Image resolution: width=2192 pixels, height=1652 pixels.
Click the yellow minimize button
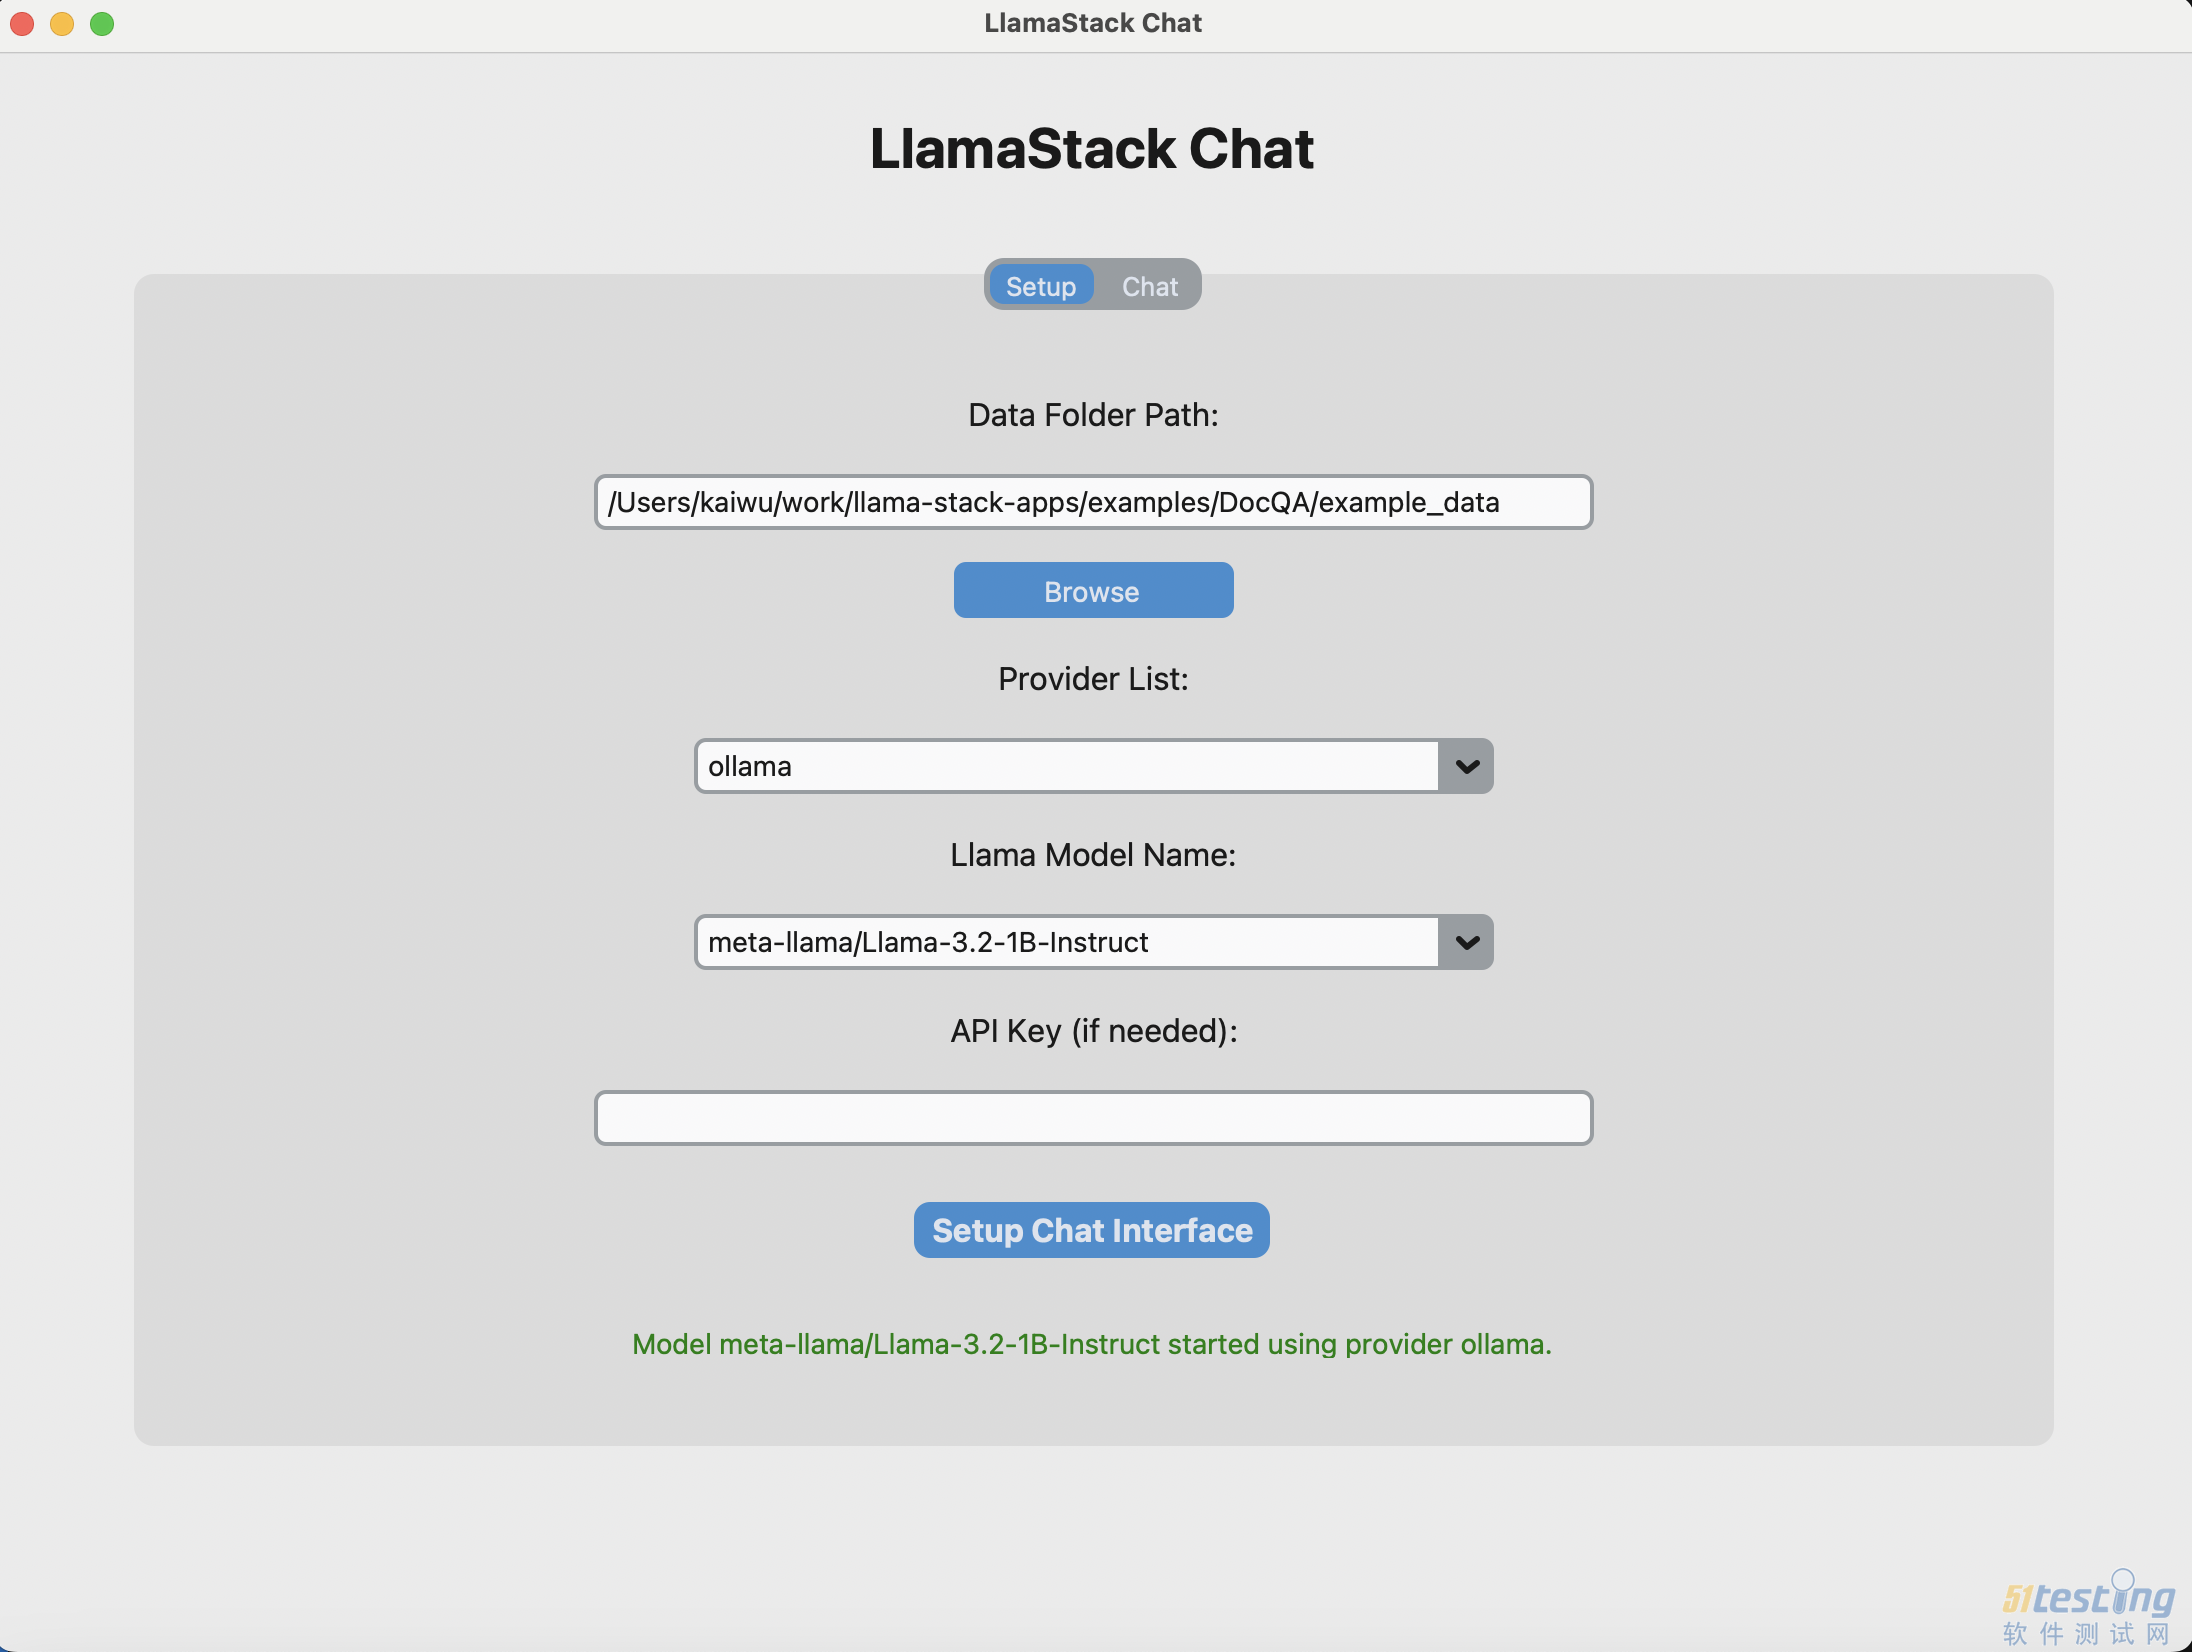pyautogui.click(x=61, y=23)
